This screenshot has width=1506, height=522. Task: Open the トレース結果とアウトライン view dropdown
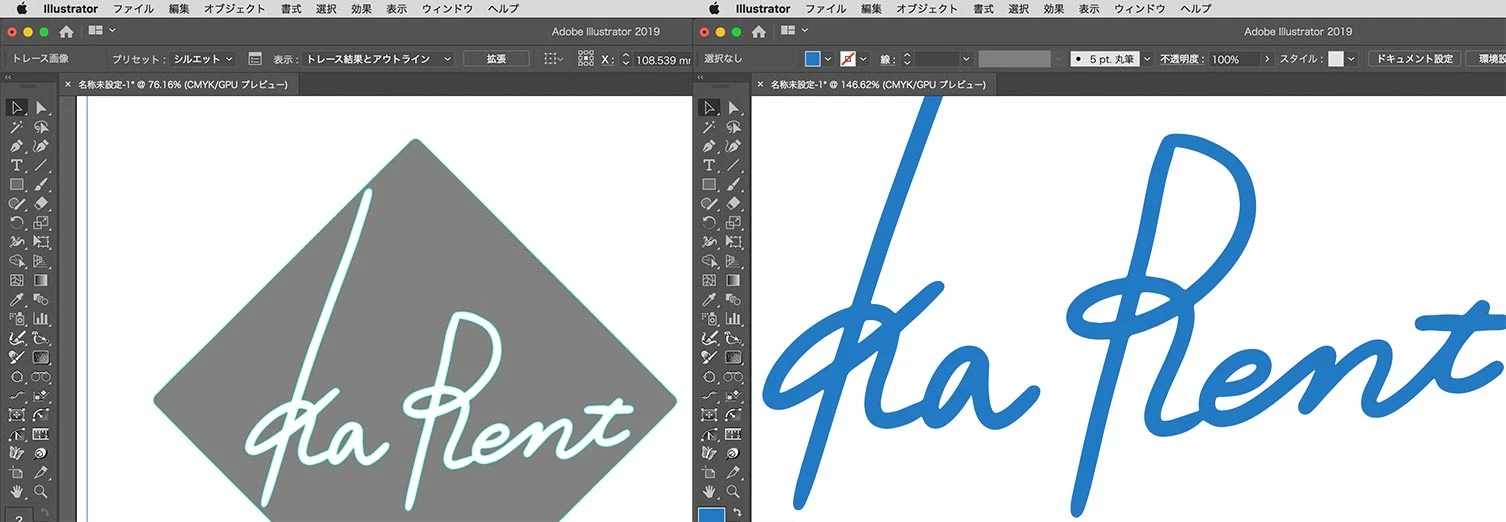click(x=379, y=59)
